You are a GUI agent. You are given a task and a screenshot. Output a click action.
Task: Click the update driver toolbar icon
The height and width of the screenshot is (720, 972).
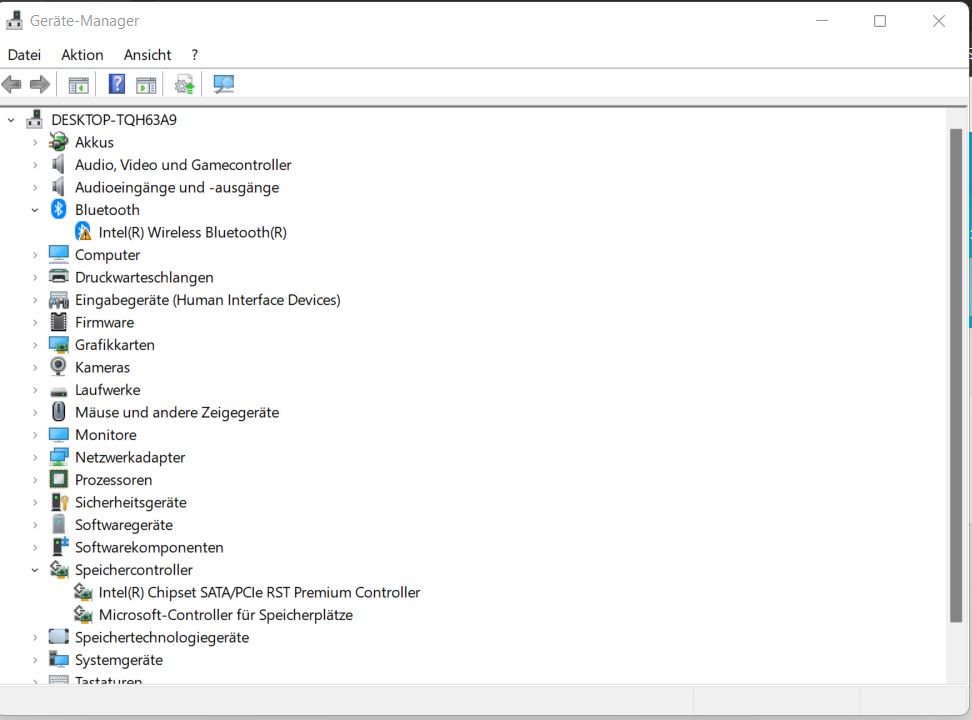[184, 85]
